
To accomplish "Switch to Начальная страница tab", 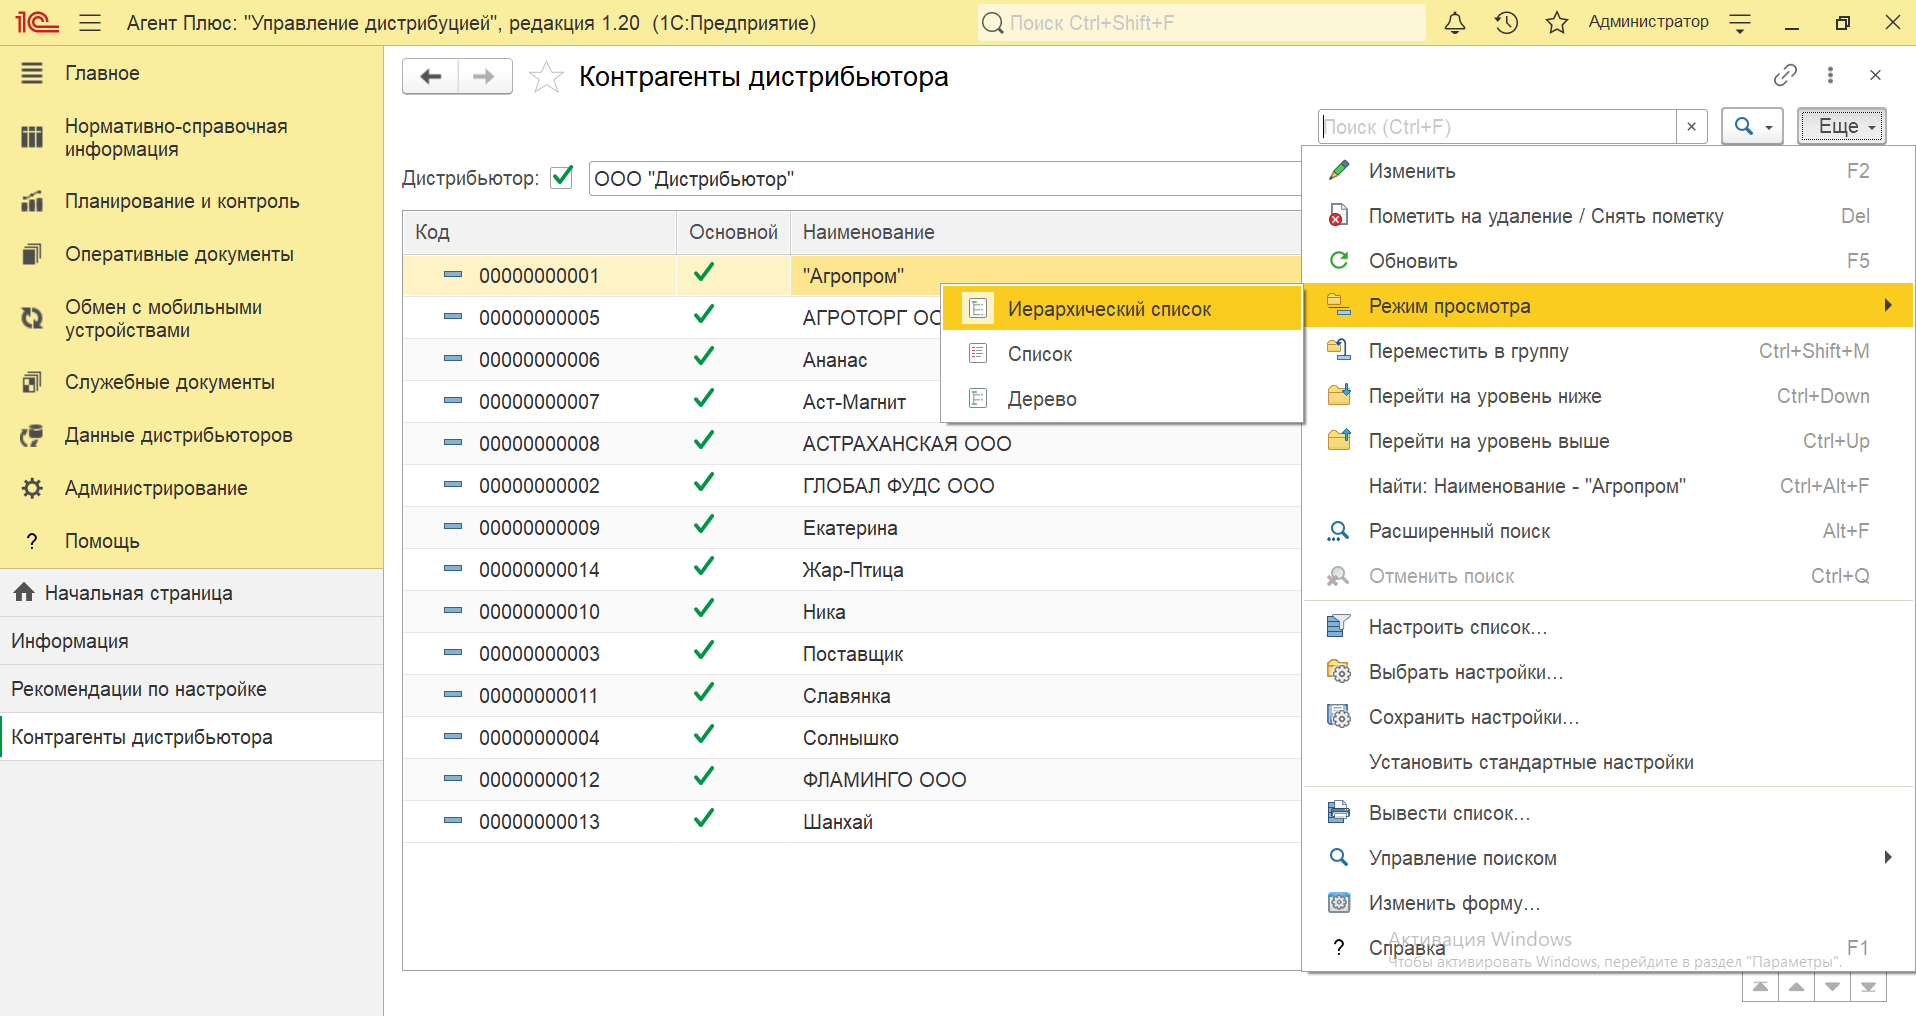I will click(191, 593).
